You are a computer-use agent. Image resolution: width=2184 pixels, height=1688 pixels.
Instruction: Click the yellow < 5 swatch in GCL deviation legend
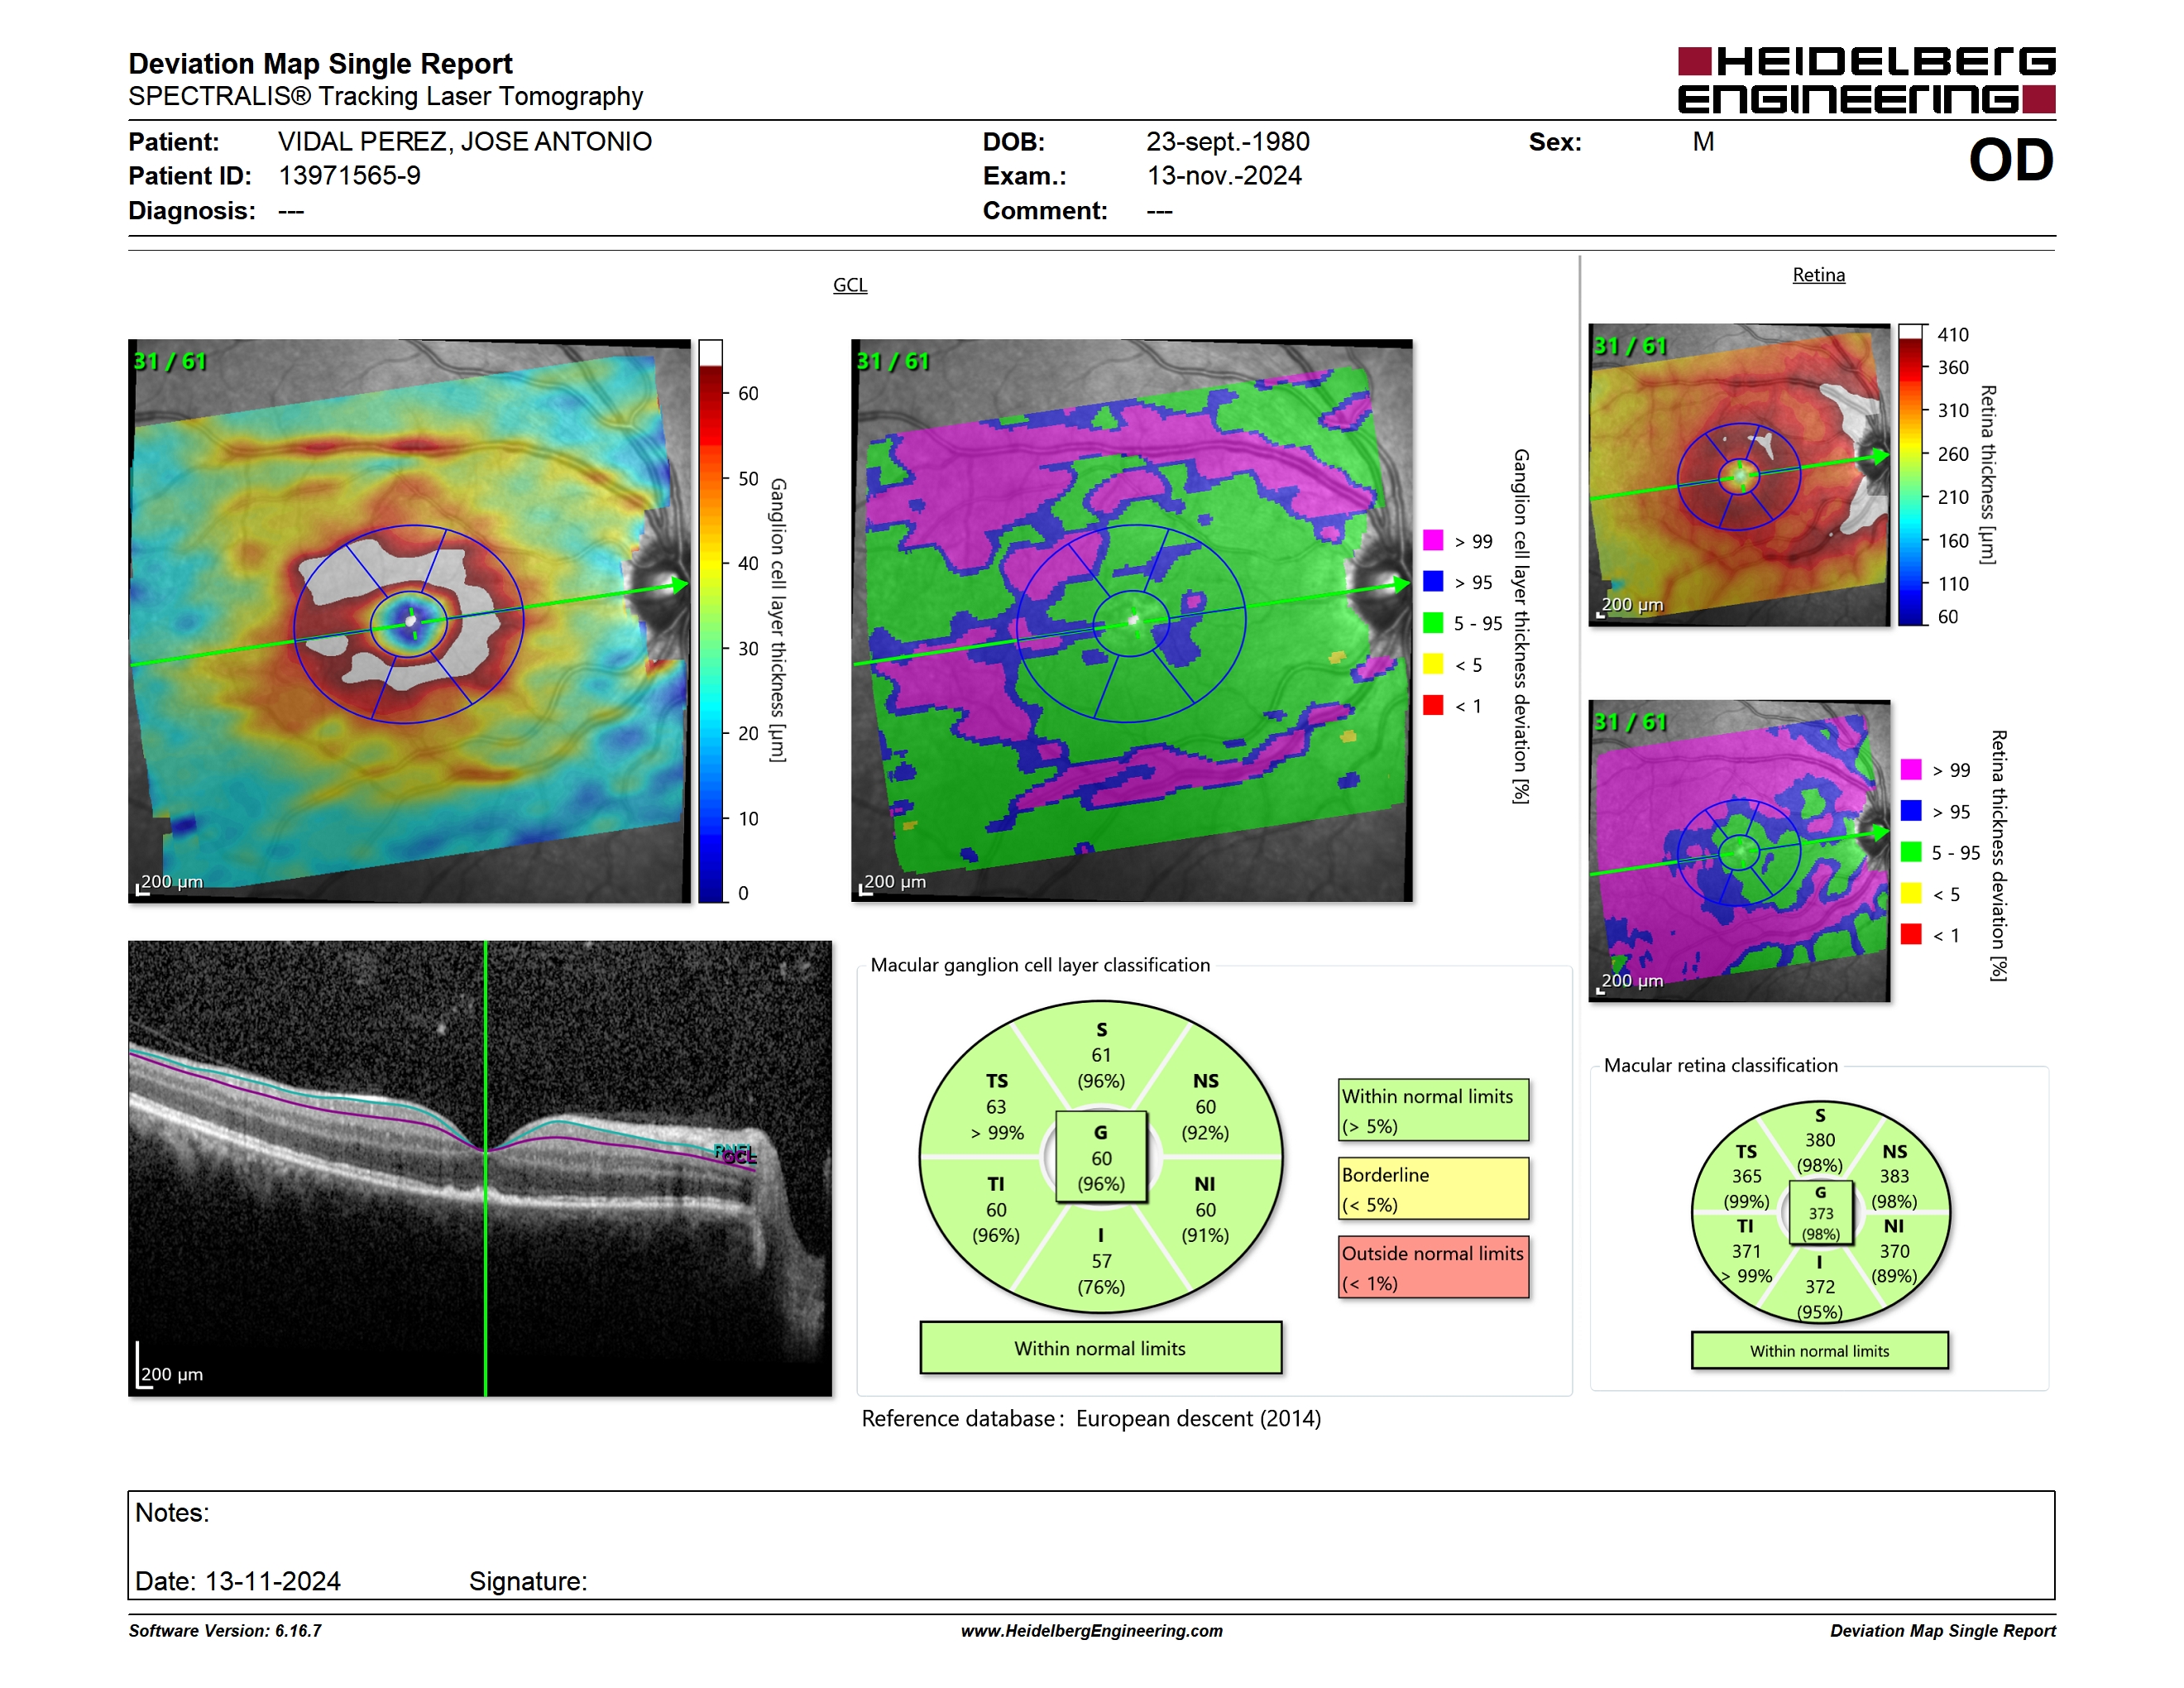pyautogui.click(x=1433, y=664)
